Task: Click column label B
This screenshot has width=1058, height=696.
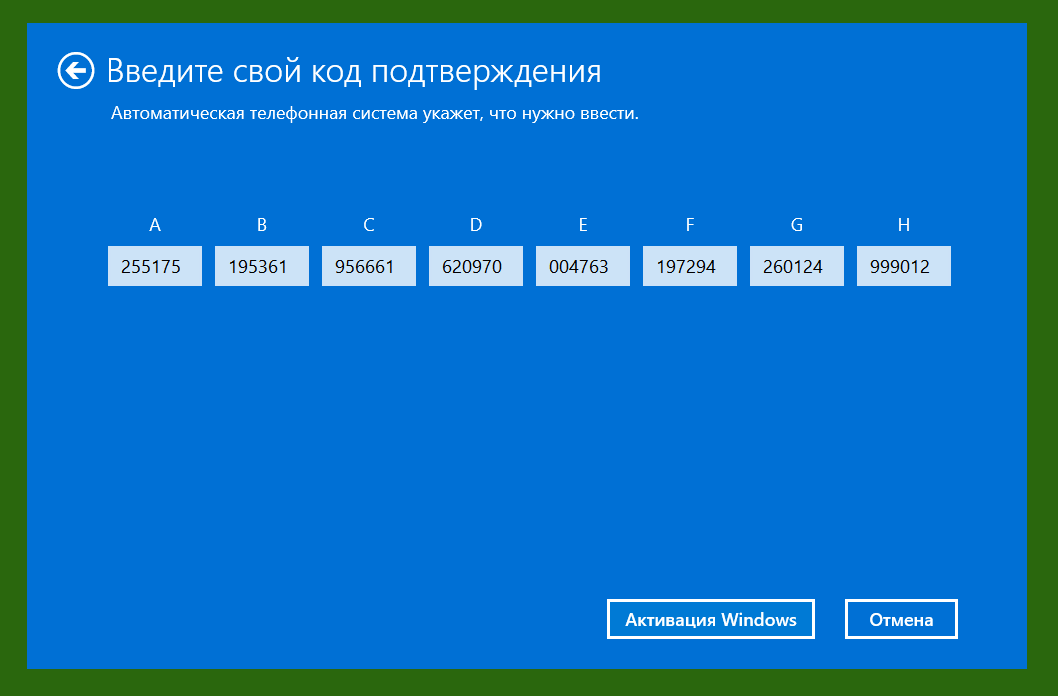Action: click(262, 225)
